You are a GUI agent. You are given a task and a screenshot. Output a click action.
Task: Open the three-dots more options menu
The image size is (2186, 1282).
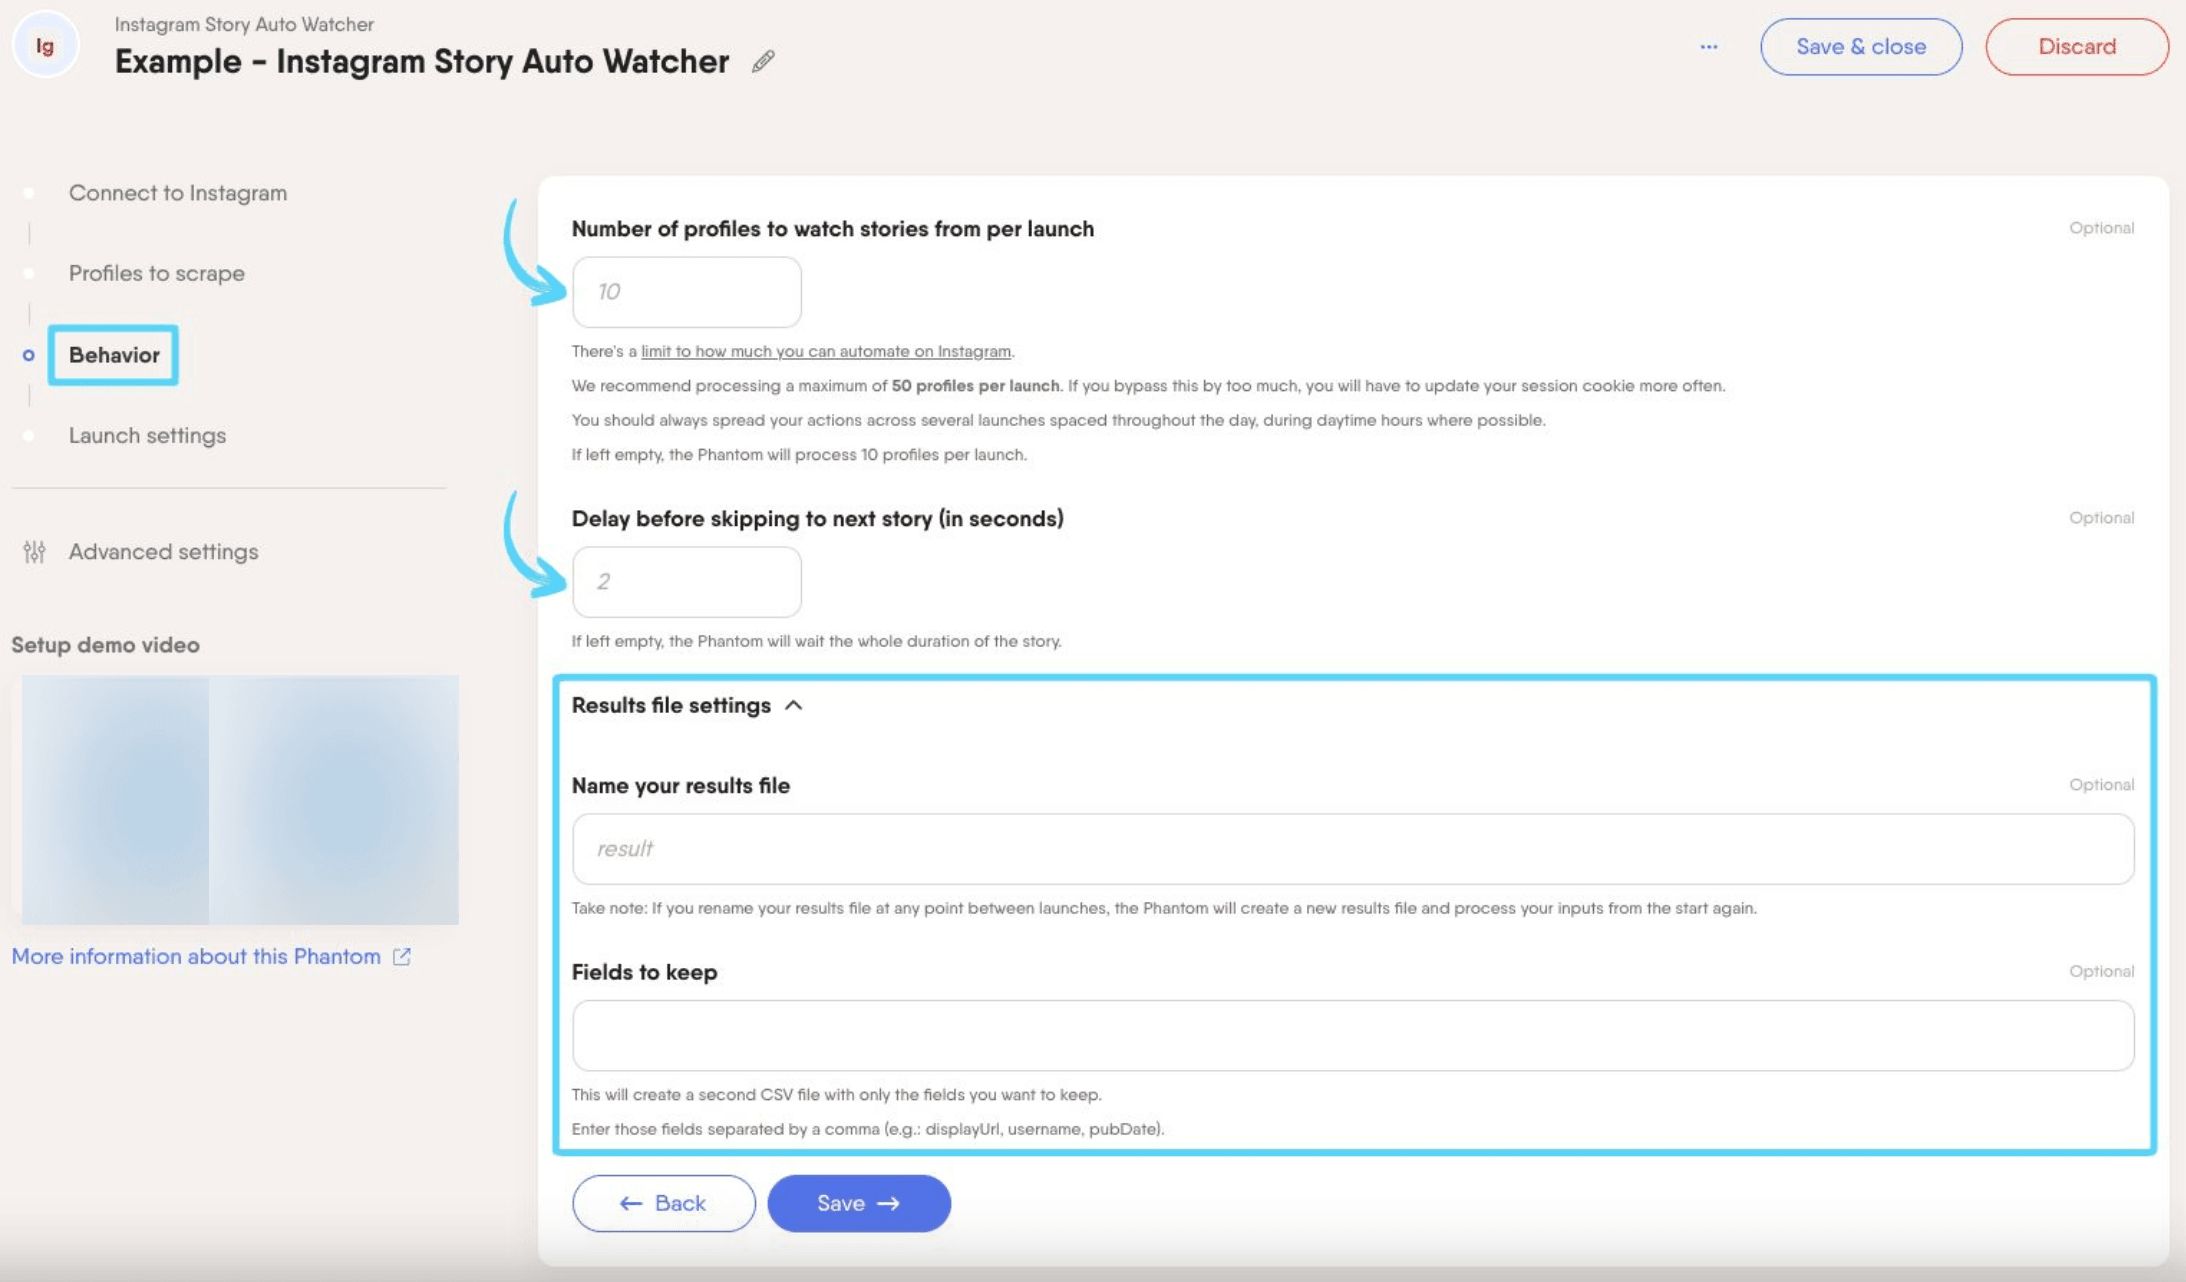click(1708, 46)
